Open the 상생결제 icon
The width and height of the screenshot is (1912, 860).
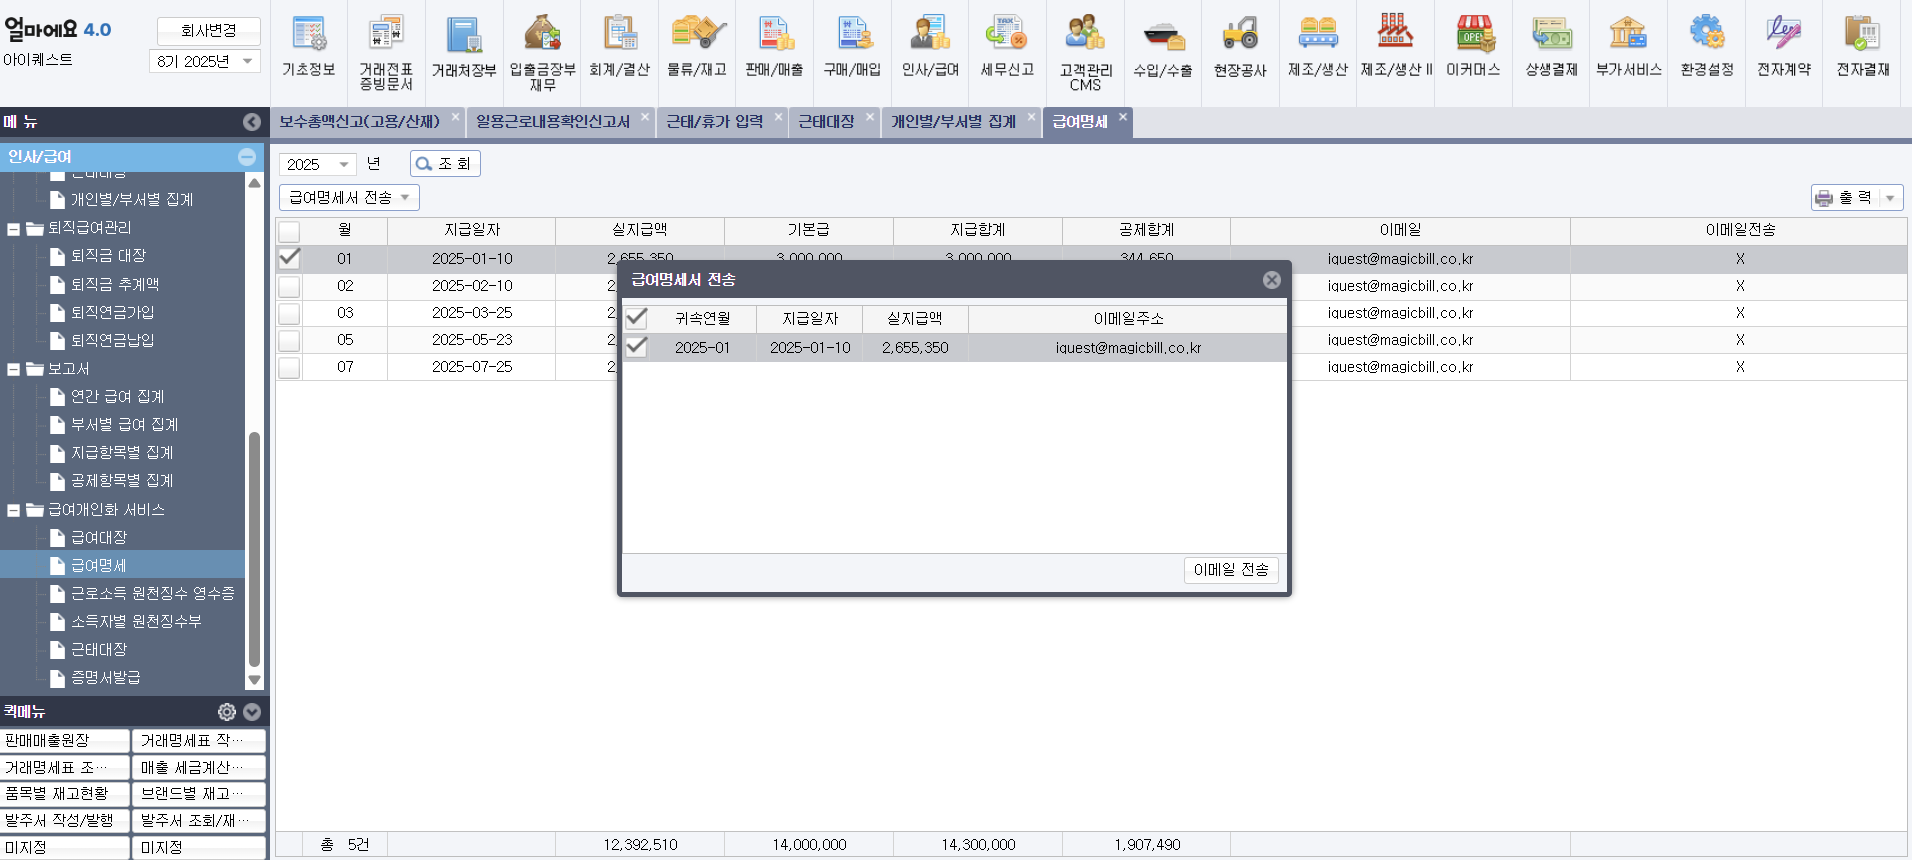point(1551,46)
